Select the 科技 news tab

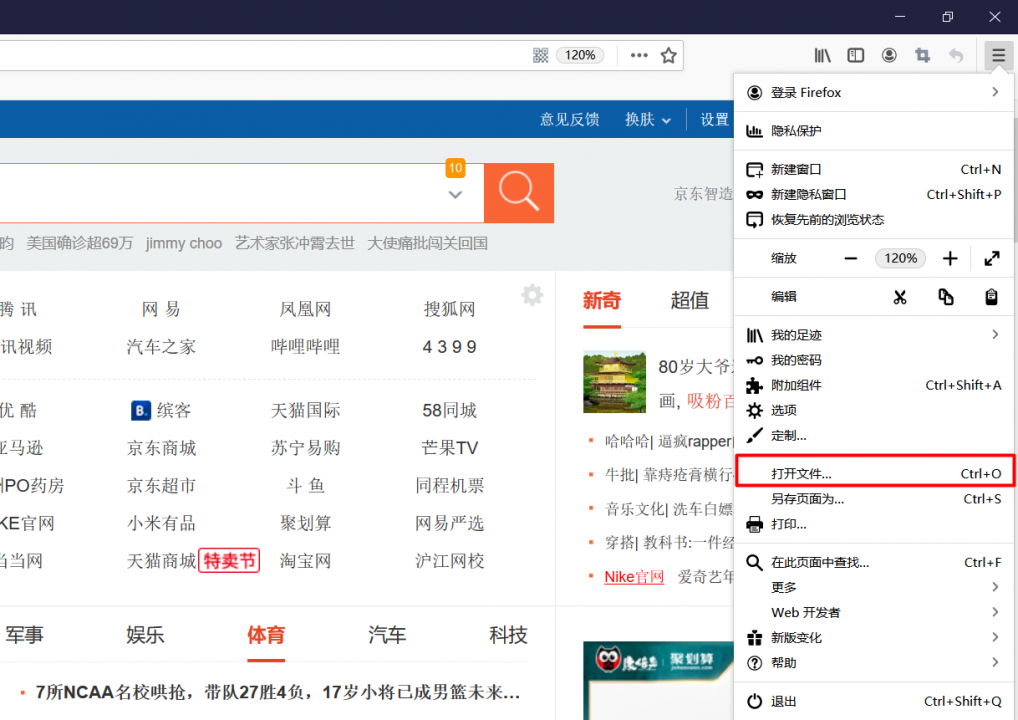(x=508, y=635)
